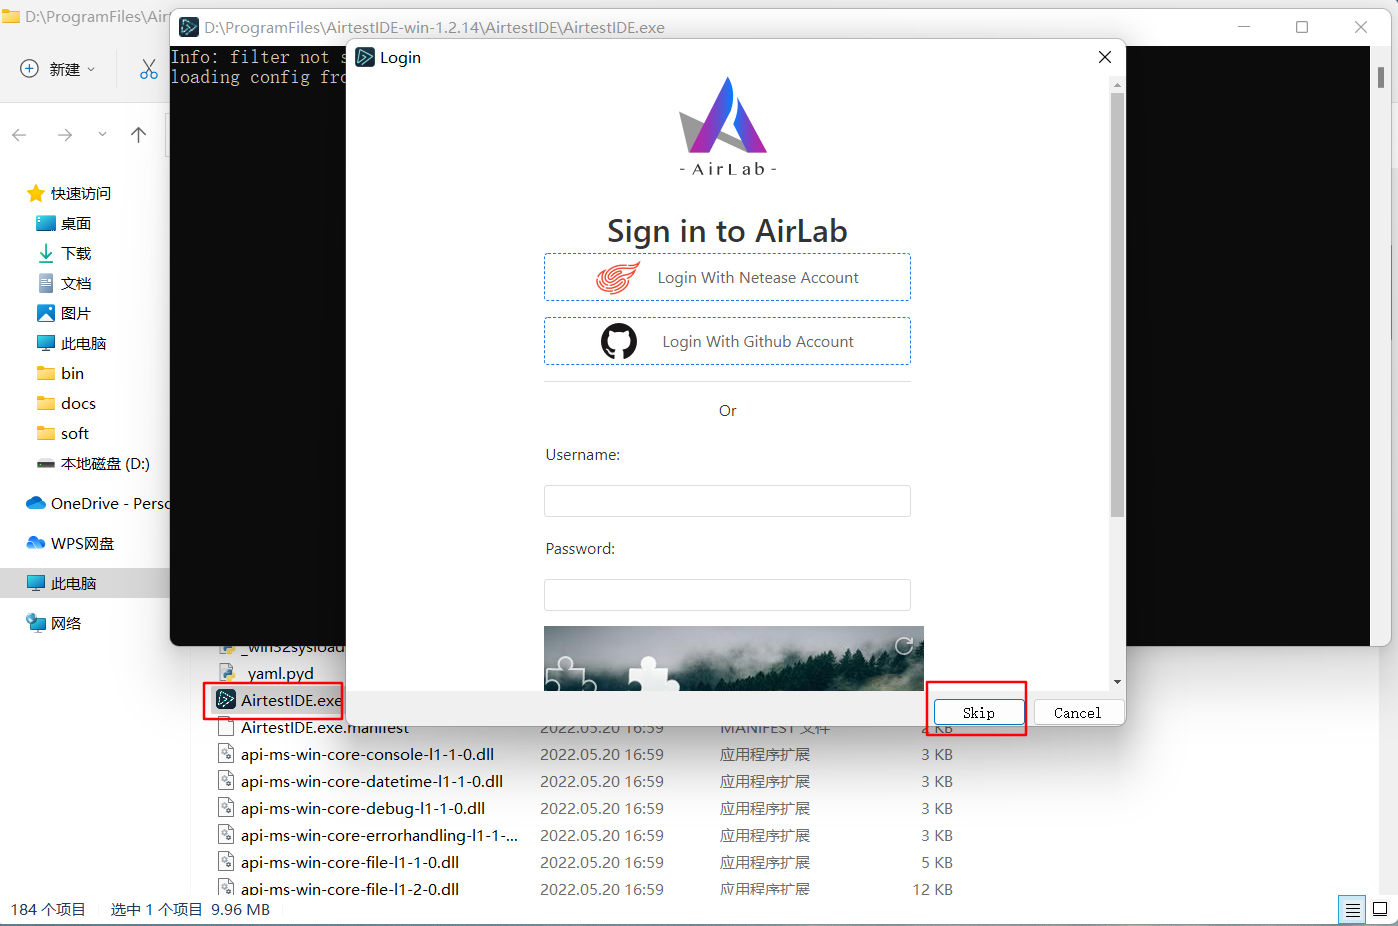1398x926 pixels.
Task: Click Login With Github Account button
Action: tap(727, 341)
